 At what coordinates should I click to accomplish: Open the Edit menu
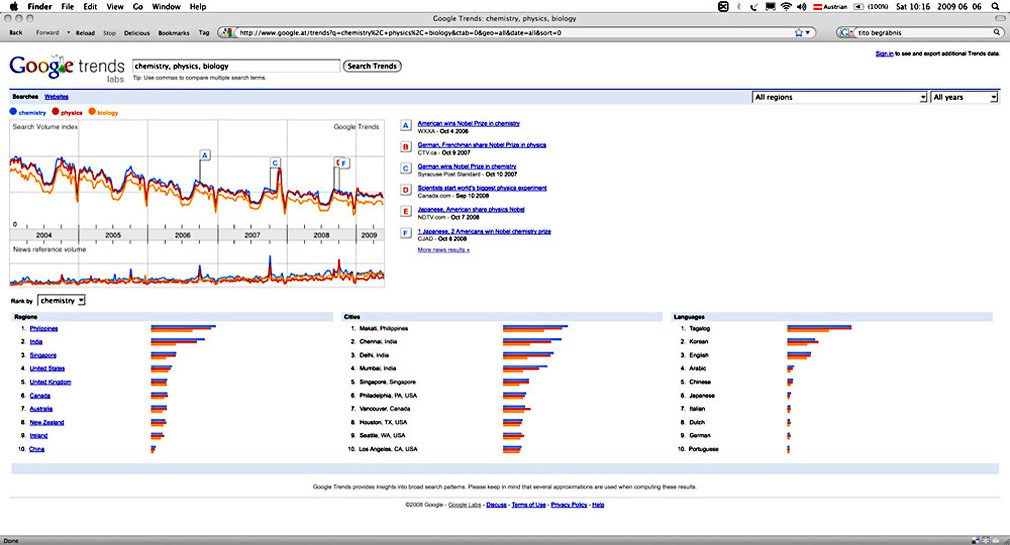90,6
